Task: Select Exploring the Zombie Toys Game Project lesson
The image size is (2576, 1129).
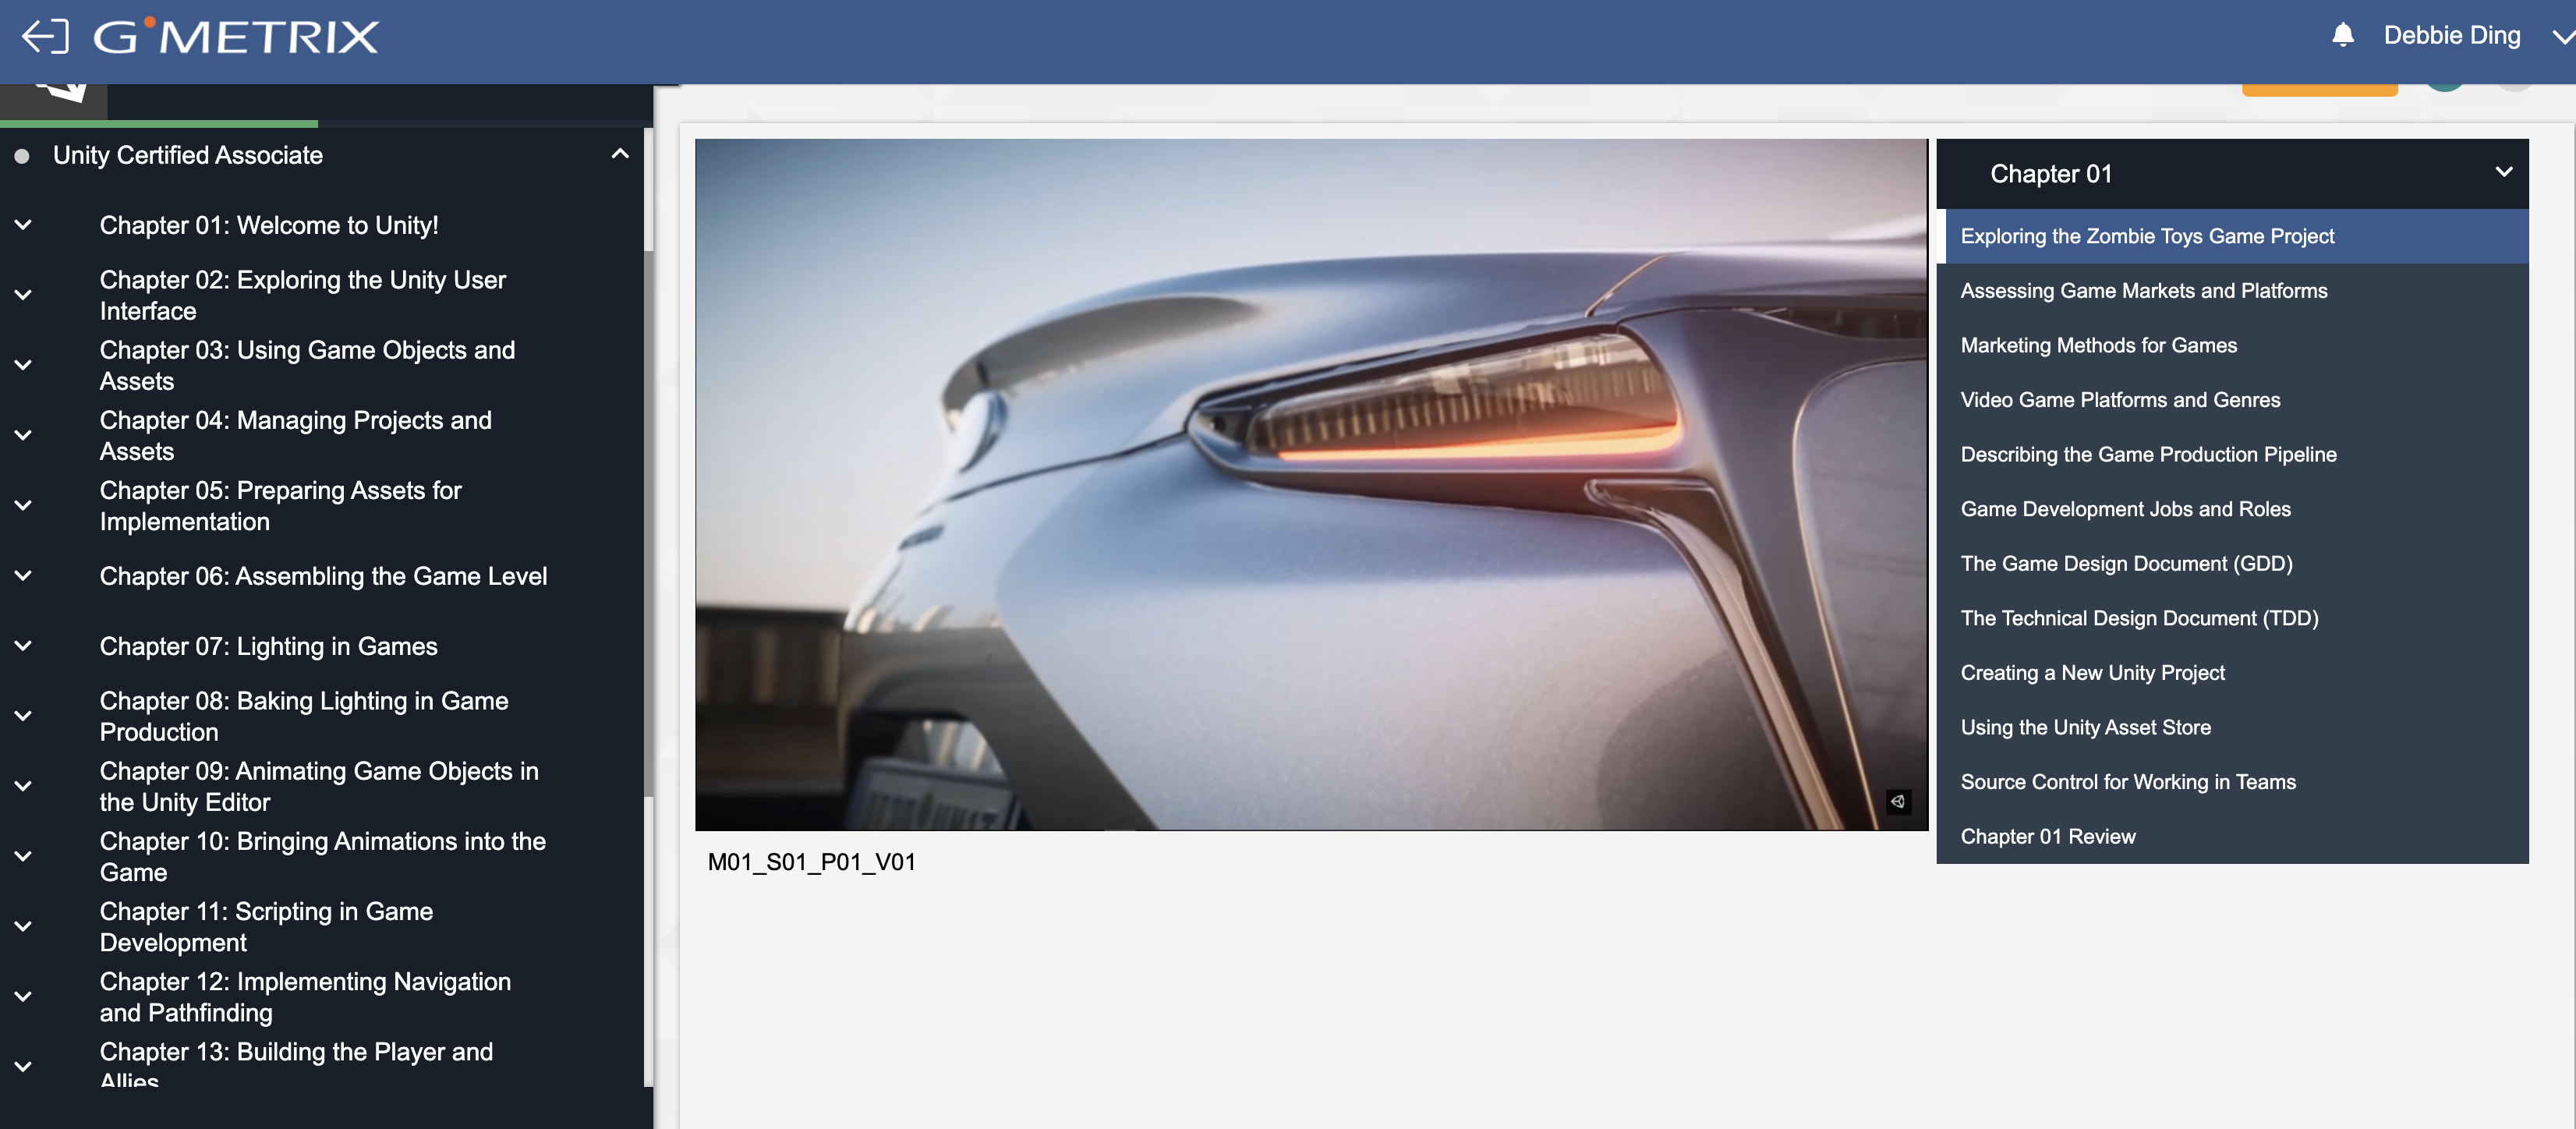Action: [2147, 236]
